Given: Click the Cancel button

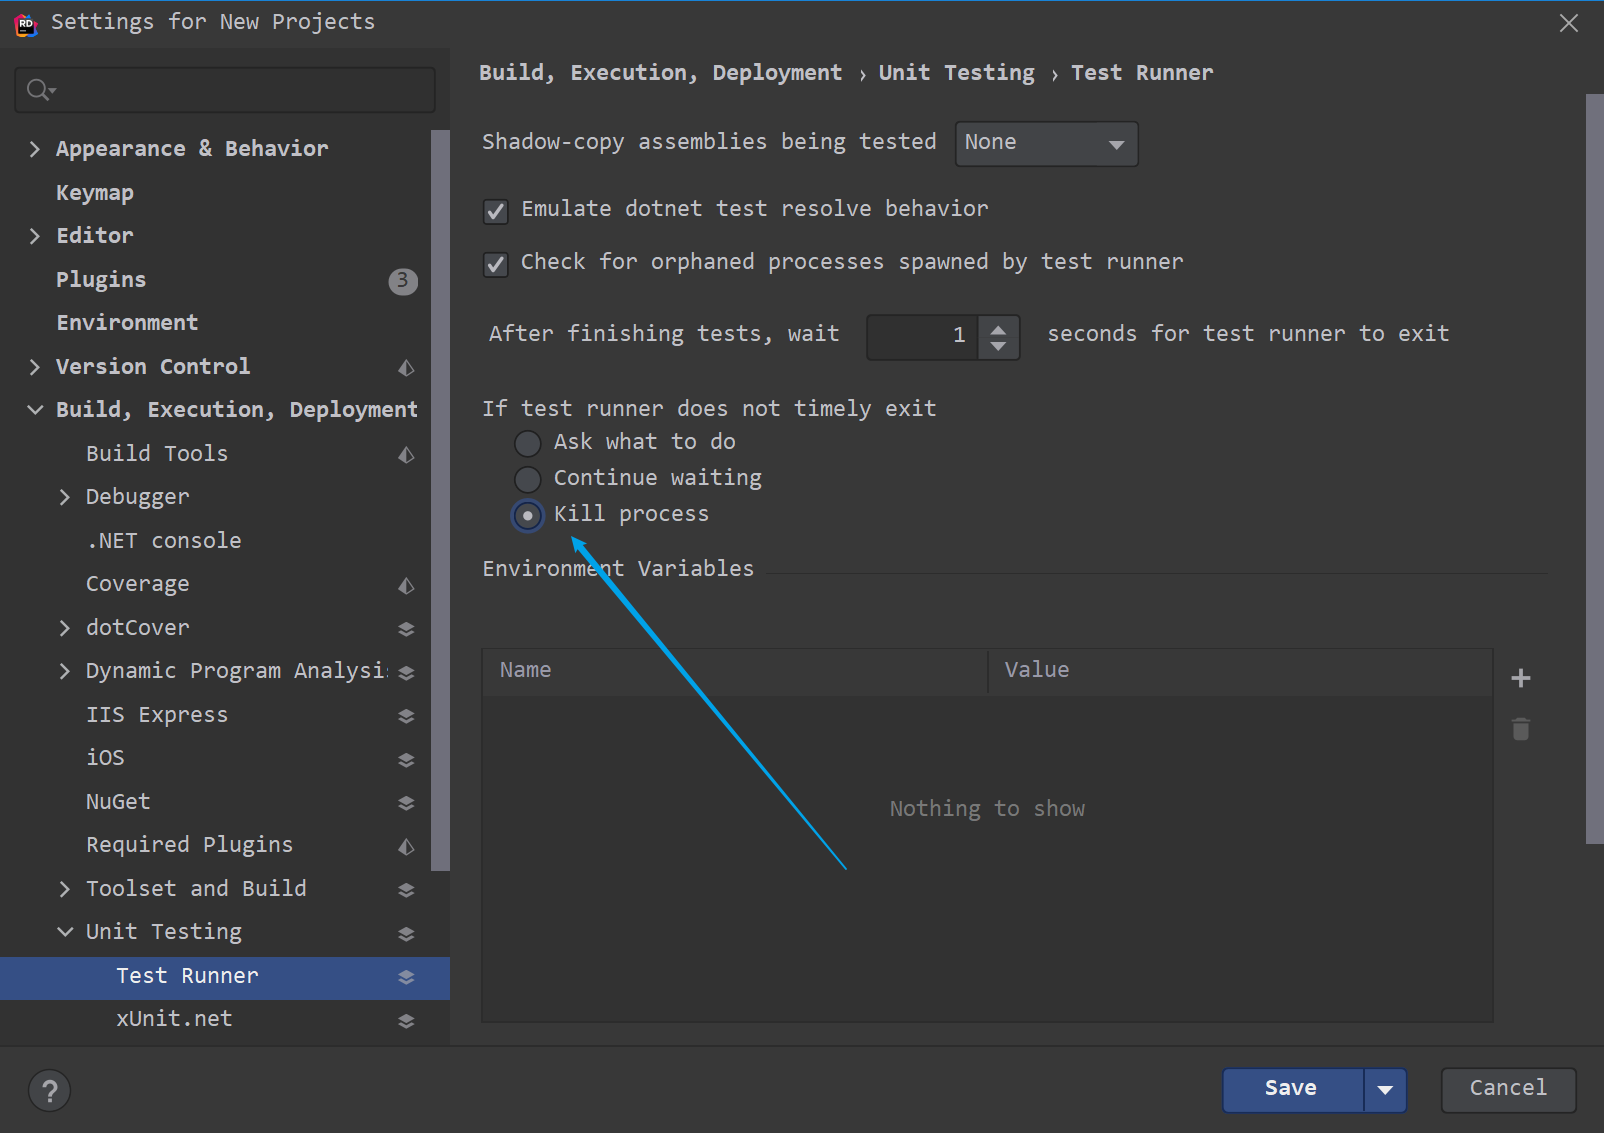Looking at the screenshot, I should 1507,1089.
